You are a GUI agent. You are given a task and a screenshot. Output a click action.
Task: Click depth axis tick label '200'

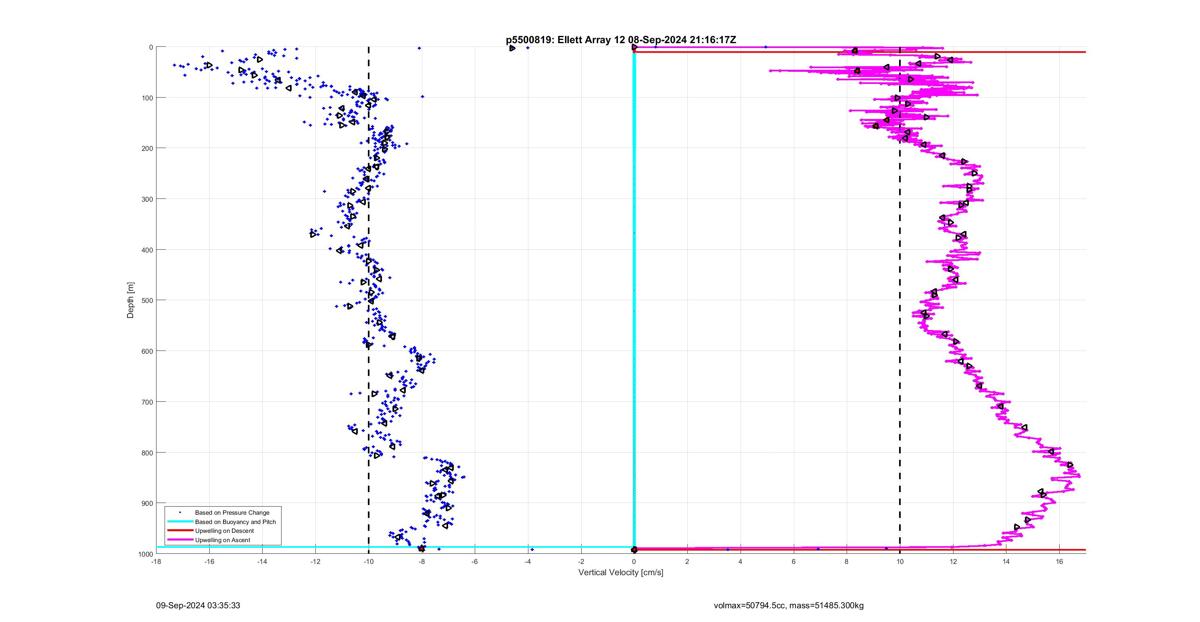146,148
